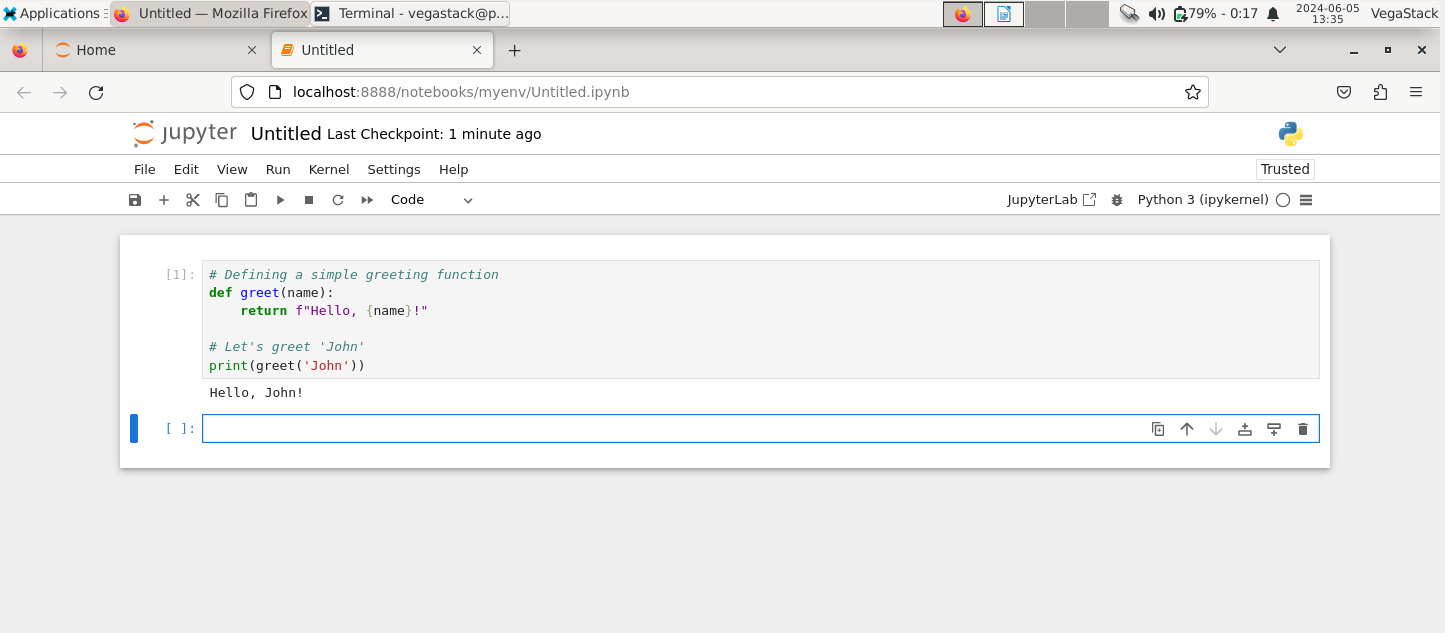1445x633 pixels.
Task: Bookmark the page with the star icon
Action: point(1192,91)
